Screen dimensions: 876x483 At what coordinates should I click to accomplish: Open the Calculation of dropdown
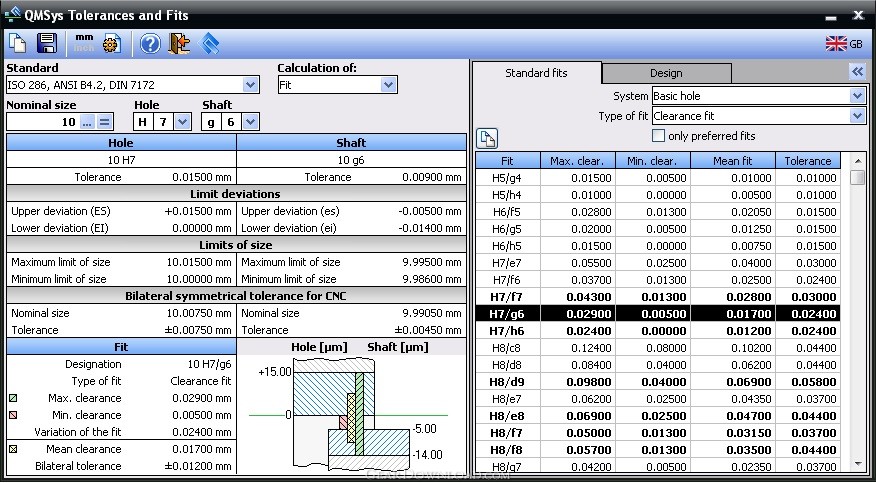click(388, 85)
